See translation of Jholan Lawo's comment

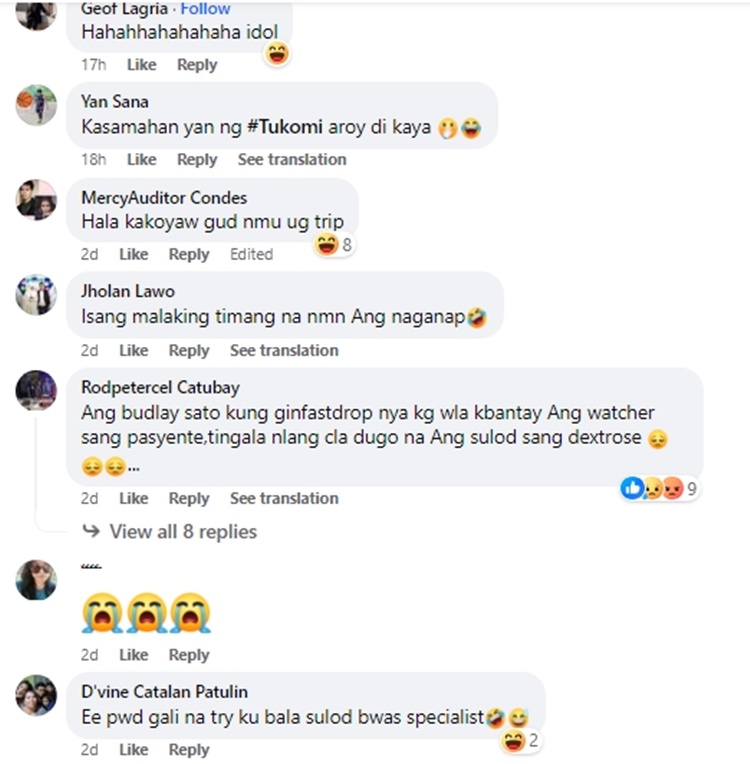click(284, 350)
